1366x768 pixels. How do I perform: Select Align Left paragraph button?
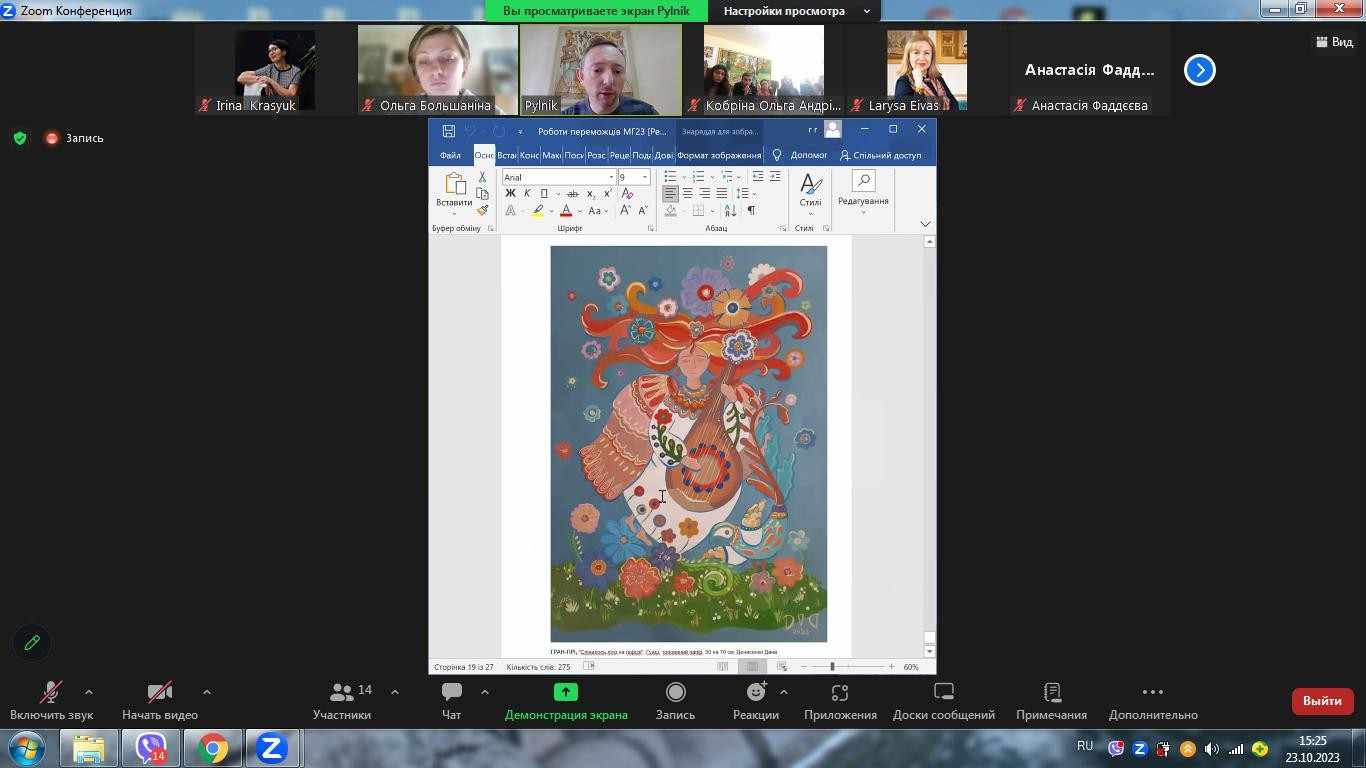click(x=670, y=193)
